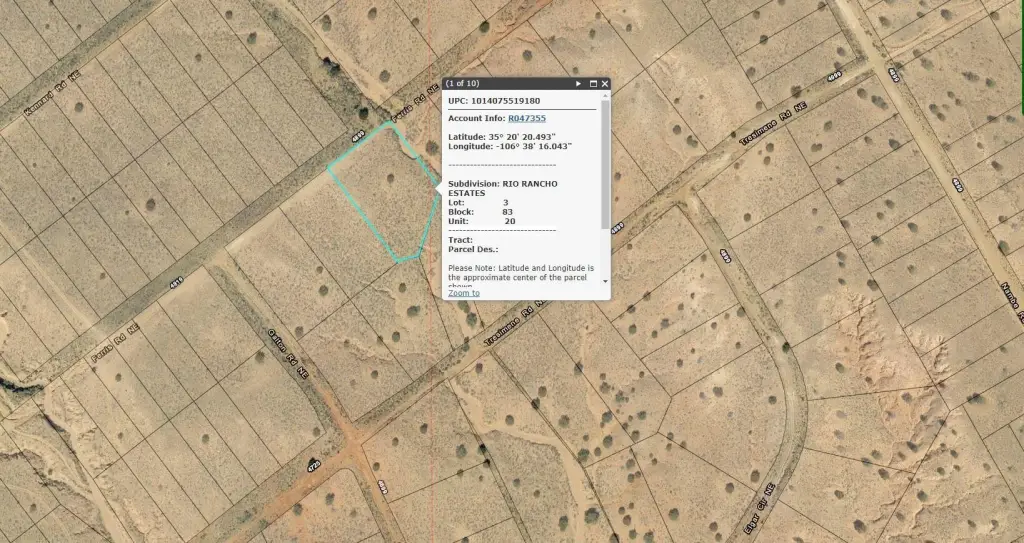Viewport: 1024px width, 543px height.
Task: Click the popup vertical scrollbar thumb
Action: [x=605, y=160]
